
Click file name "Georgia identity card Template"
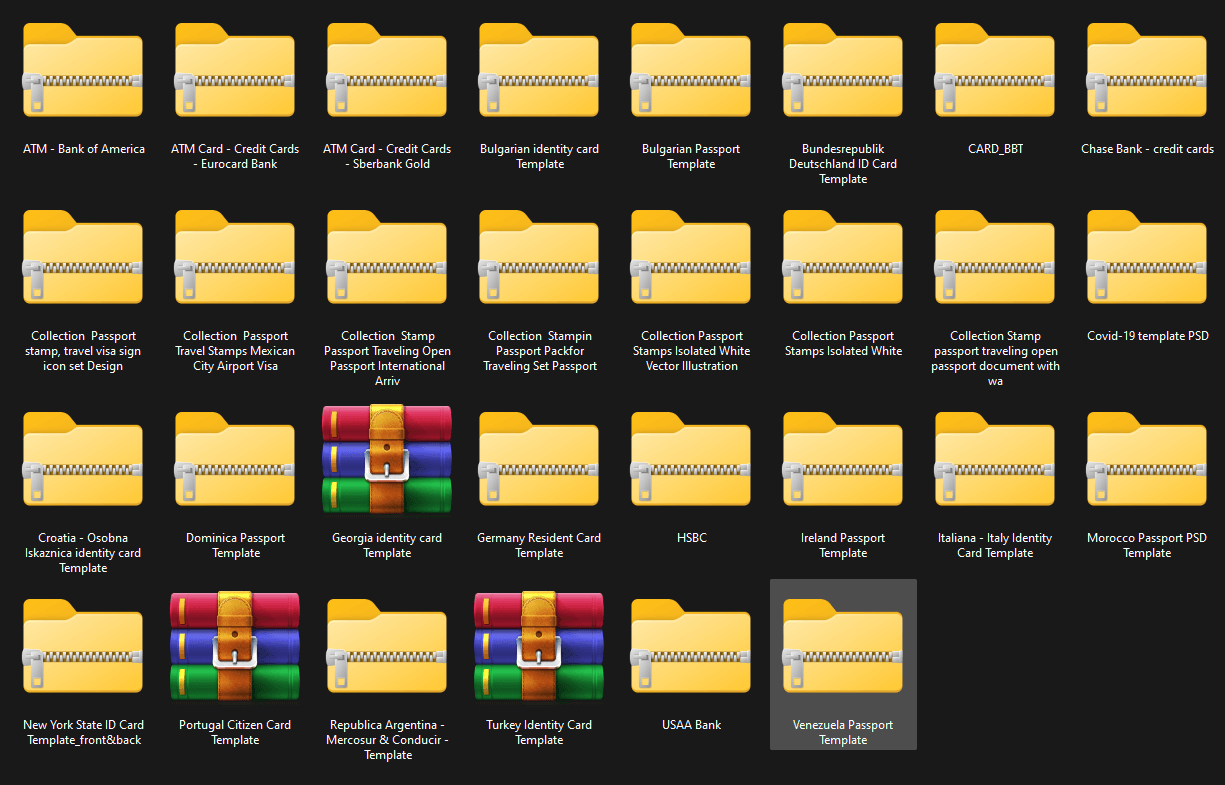click(x=387, y=545)
